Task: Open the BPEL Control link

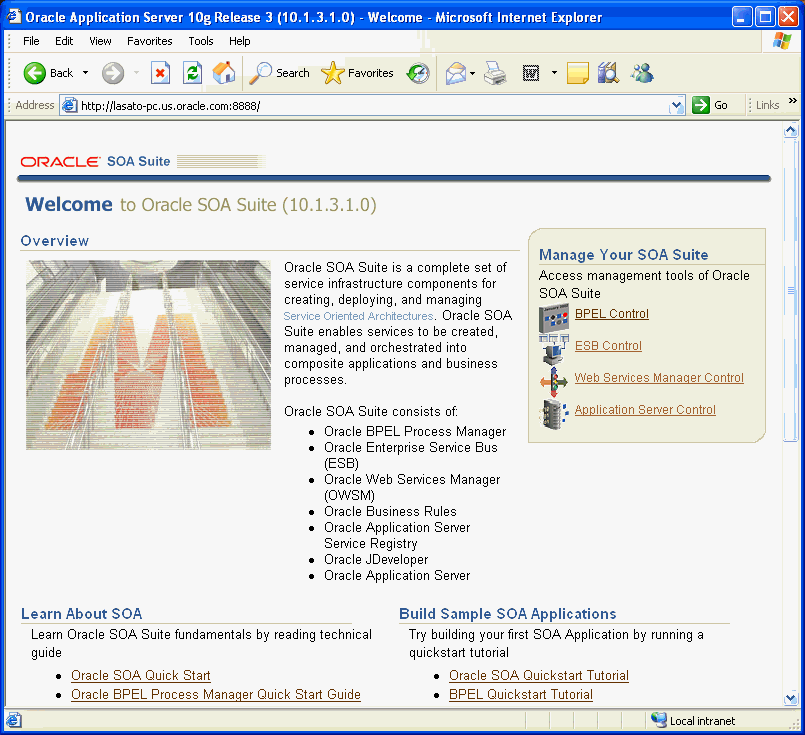Action: coord(611,314)
